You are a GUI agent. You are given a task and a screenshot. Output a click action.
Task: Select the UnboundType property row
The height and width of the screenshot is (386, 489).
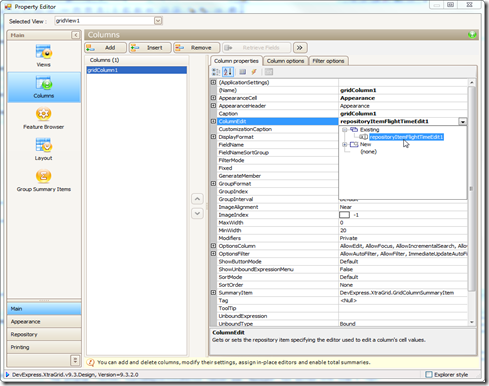342,324
